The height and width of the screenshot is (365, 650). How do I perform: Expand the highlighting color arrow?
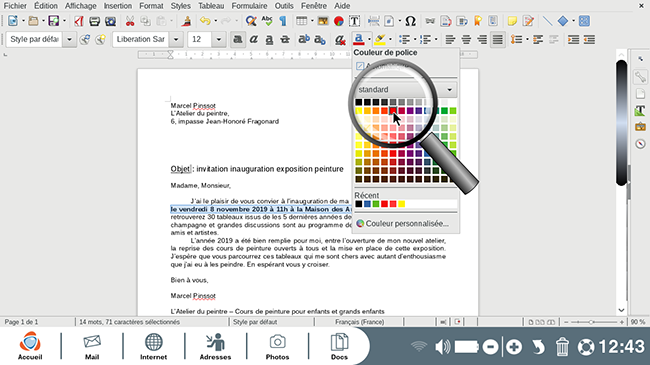[390, 39]
